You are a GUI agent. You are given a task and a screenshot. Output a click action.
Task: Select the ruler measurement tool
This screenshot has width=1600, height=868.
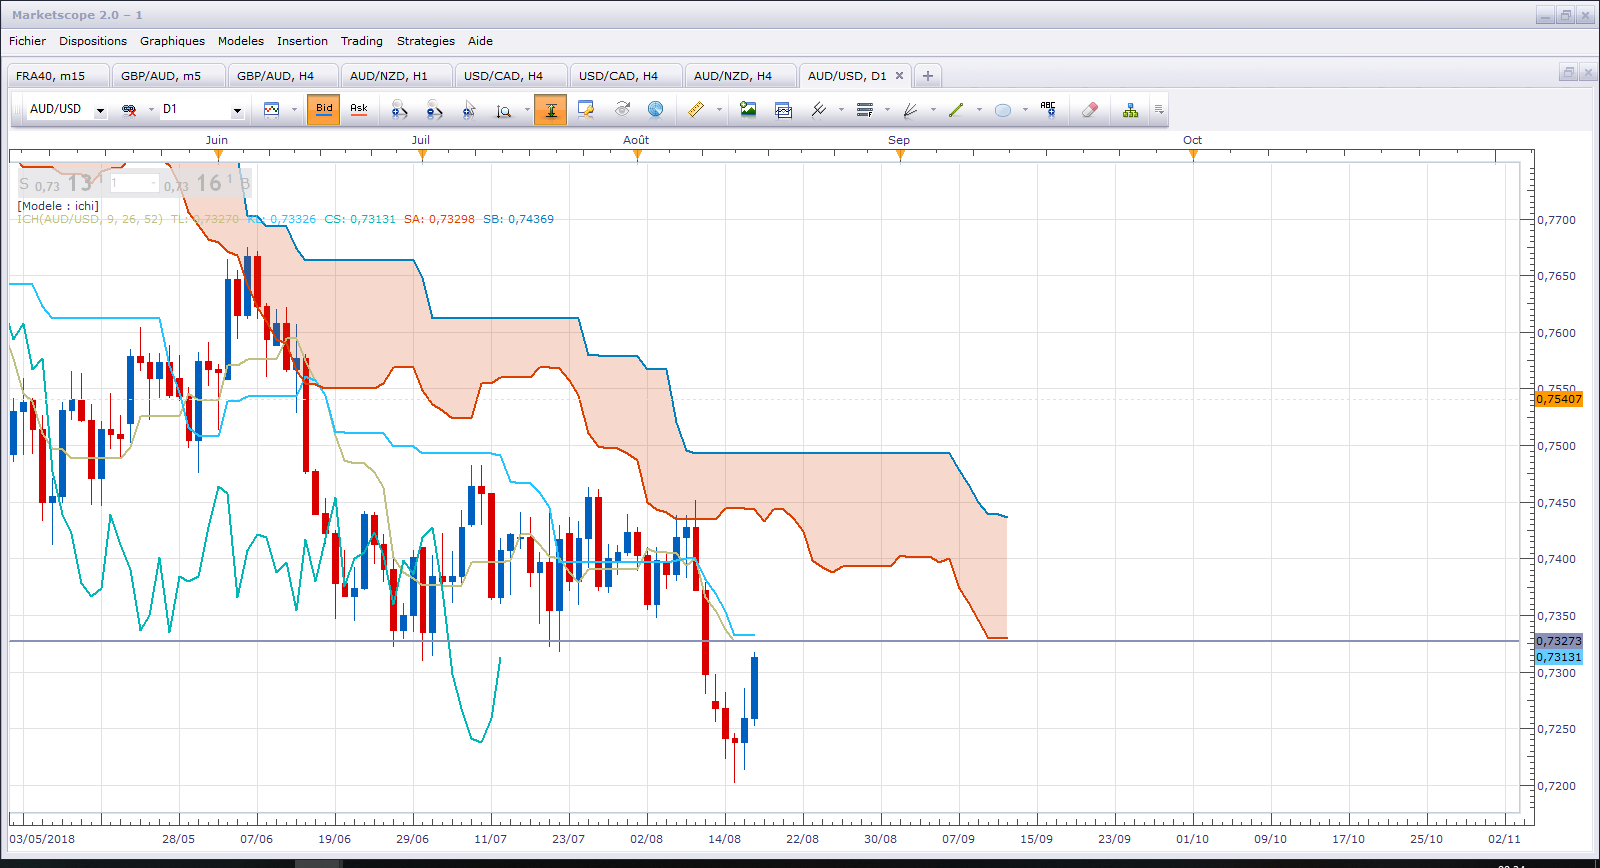tap(696, 110)
